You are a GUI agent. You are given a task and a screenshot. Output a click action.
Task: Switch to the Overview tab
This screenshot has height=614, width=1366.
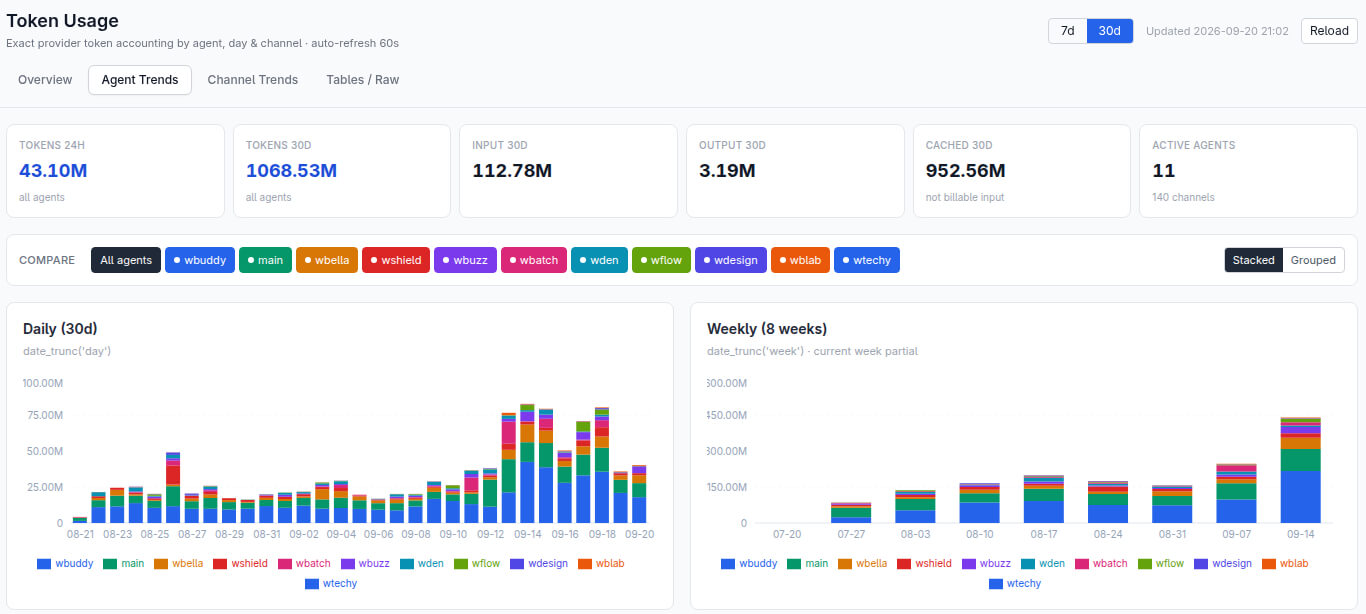tap(45, 80)
